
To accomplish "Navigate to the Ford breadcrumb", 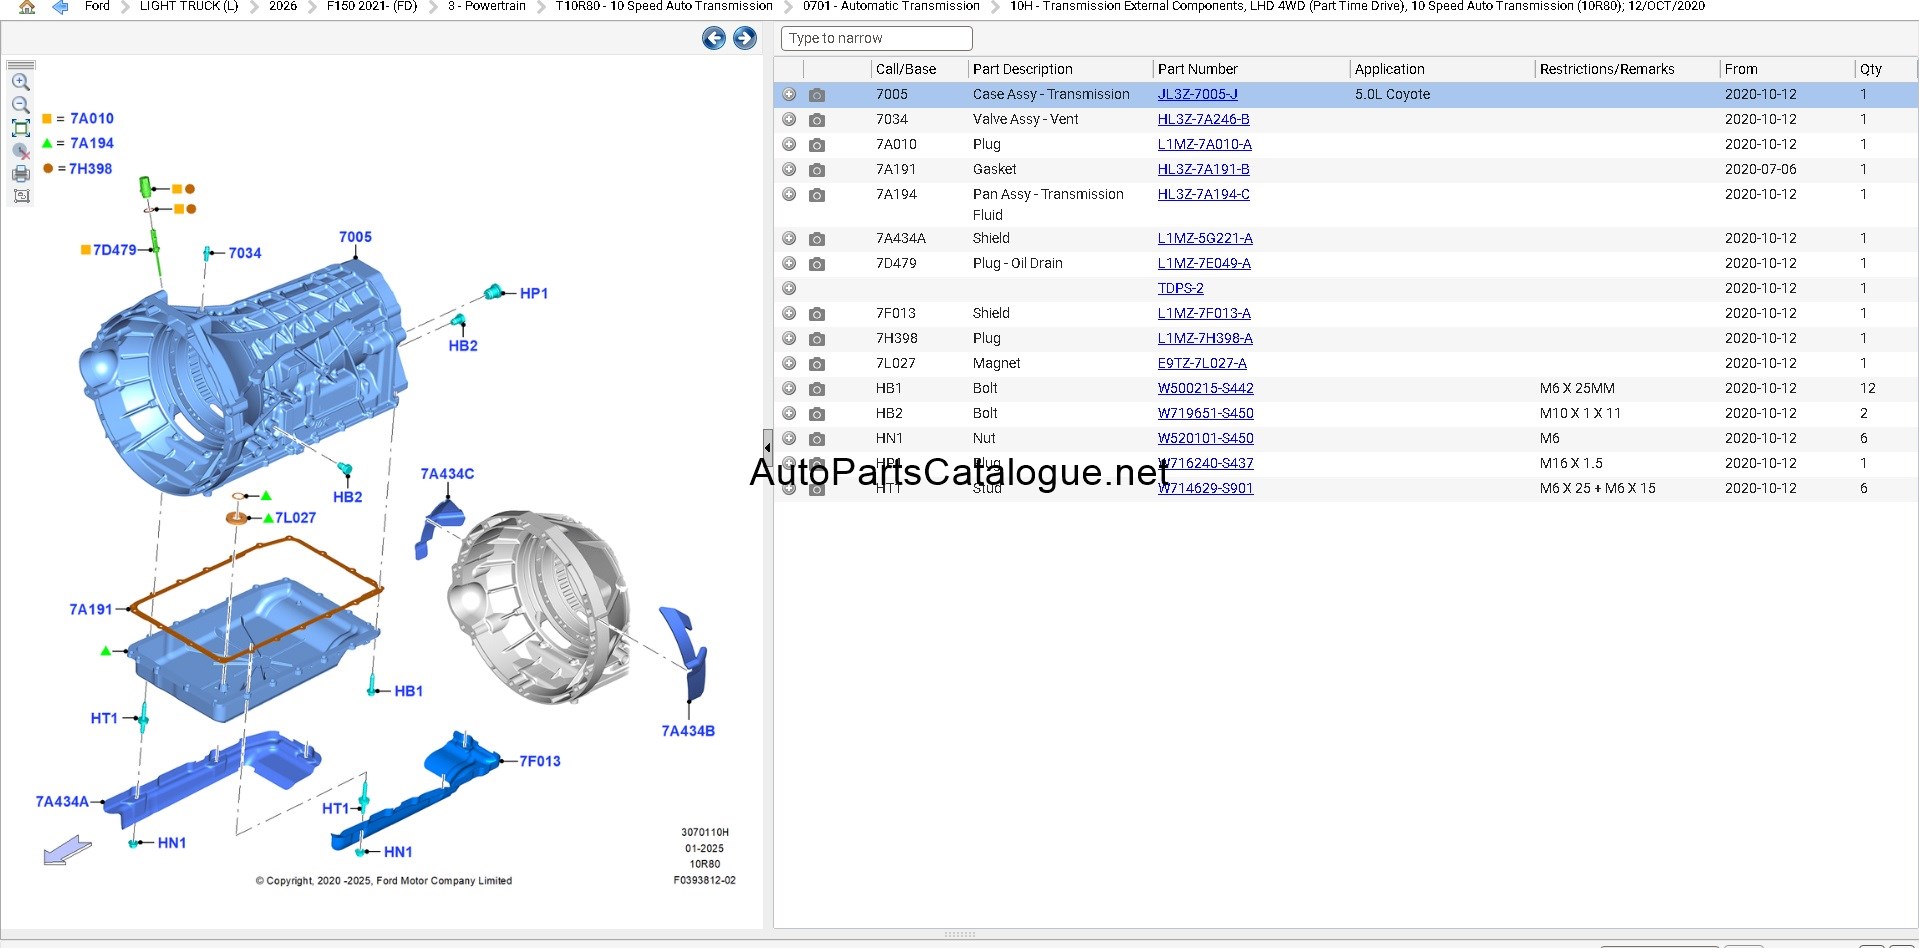I will coord(97,6).
